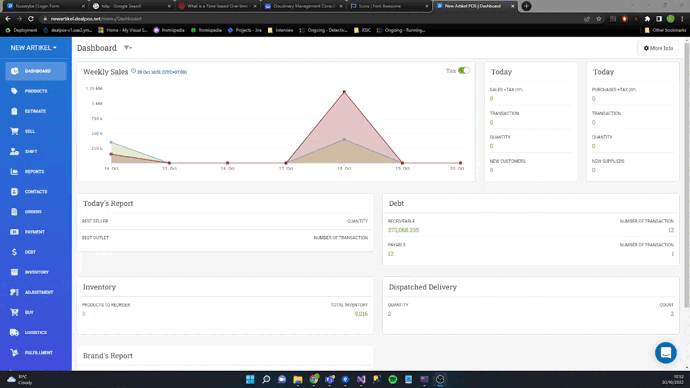690x388 pixels.
Task: Open the Inventory box icon
Action: [15, 272]
